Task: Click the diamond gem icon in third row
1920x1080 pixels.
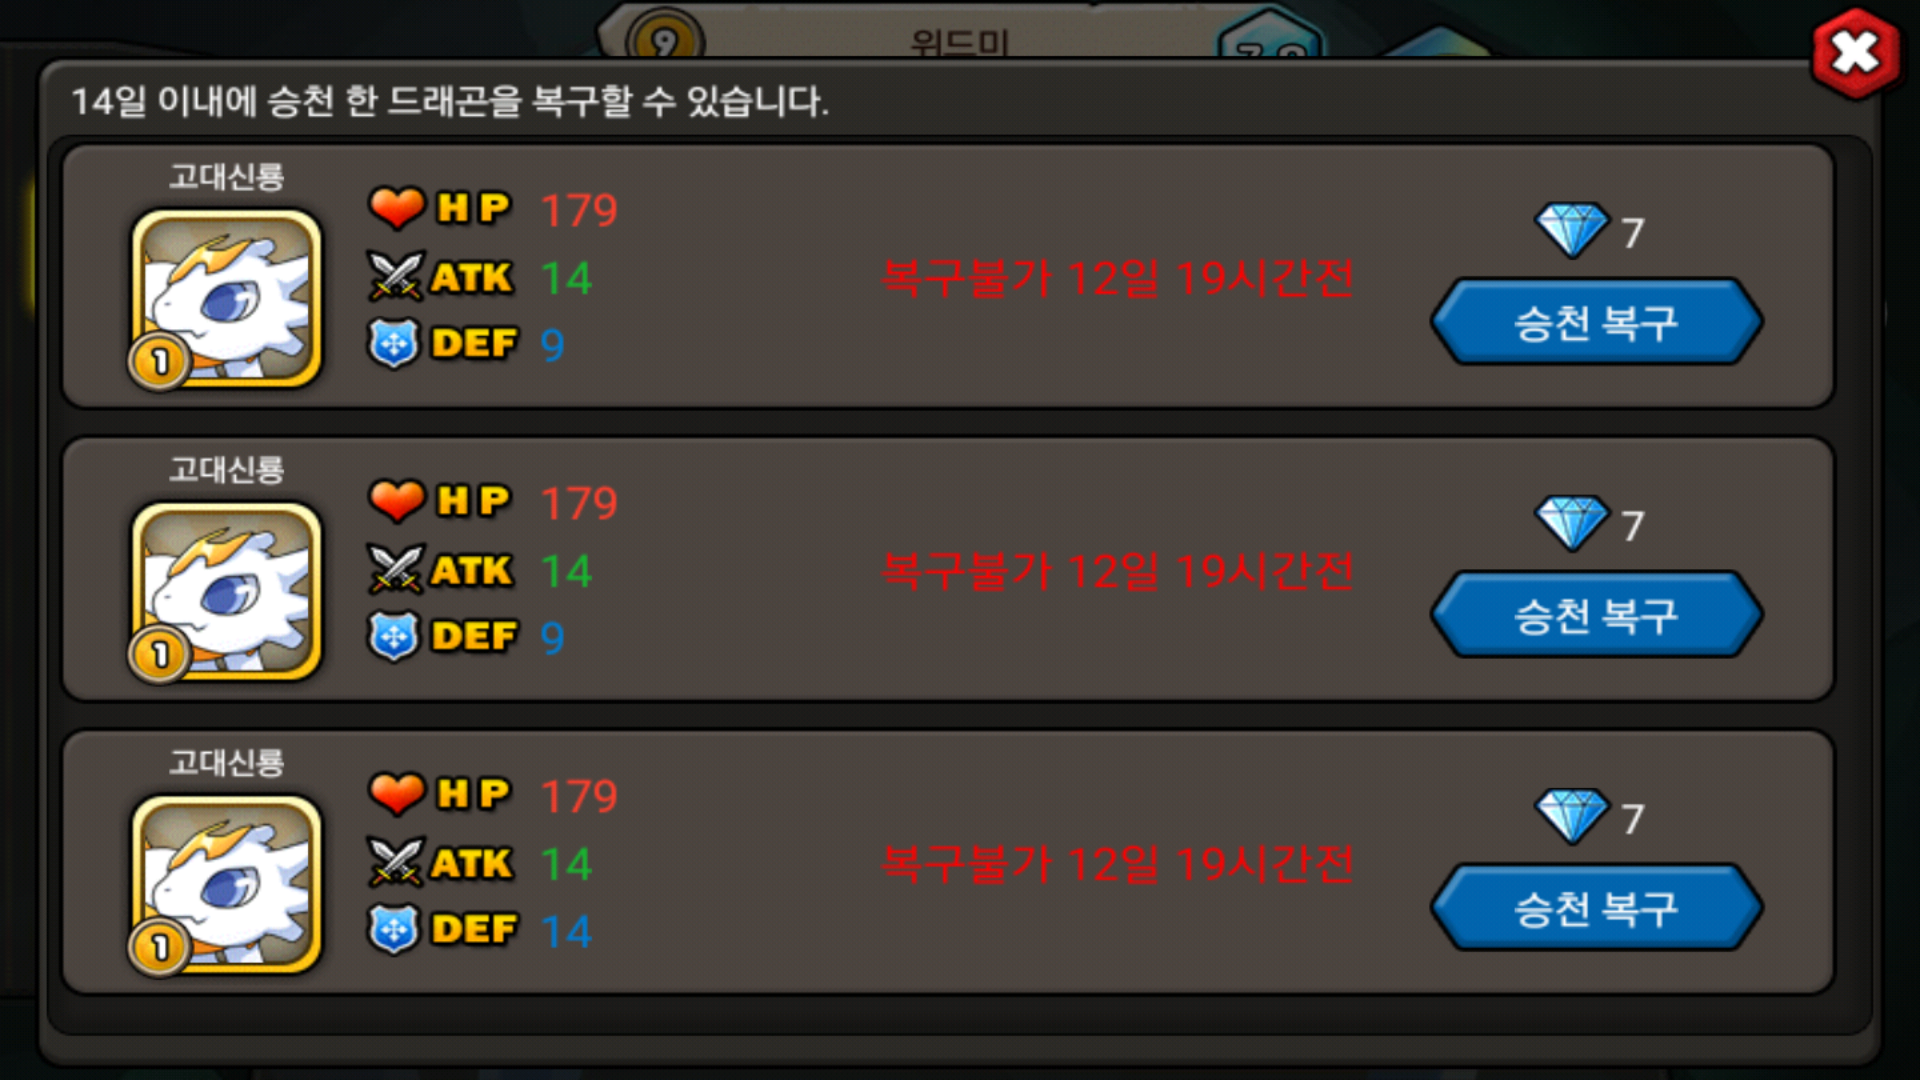Action: [x=1572, y=816]
